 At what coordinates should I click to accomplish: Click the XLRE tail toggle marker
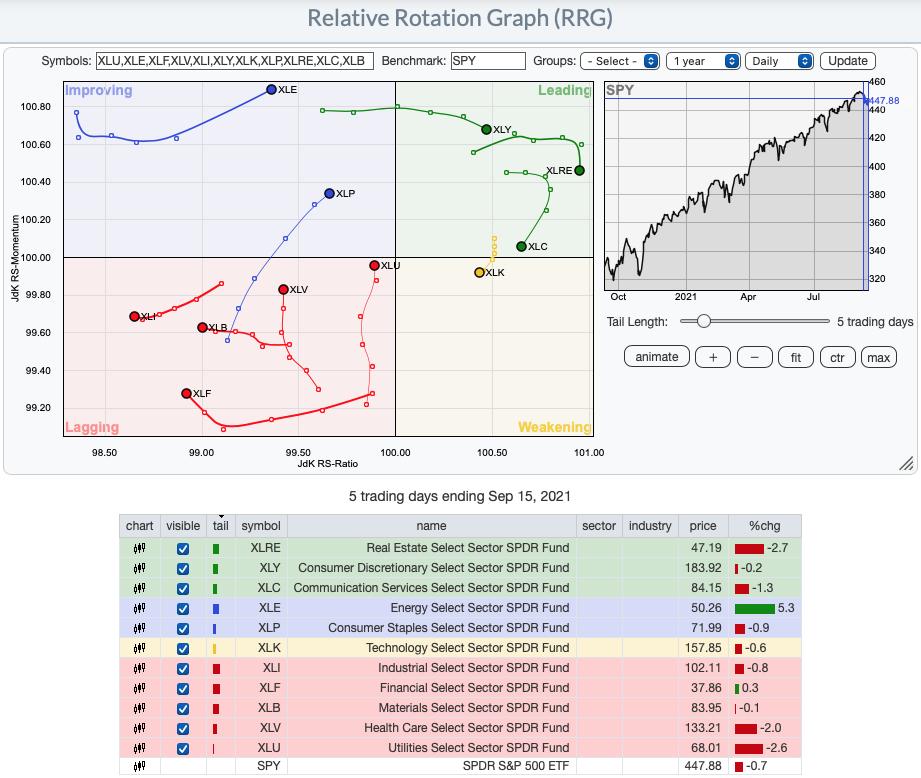(x=216, y=549)
